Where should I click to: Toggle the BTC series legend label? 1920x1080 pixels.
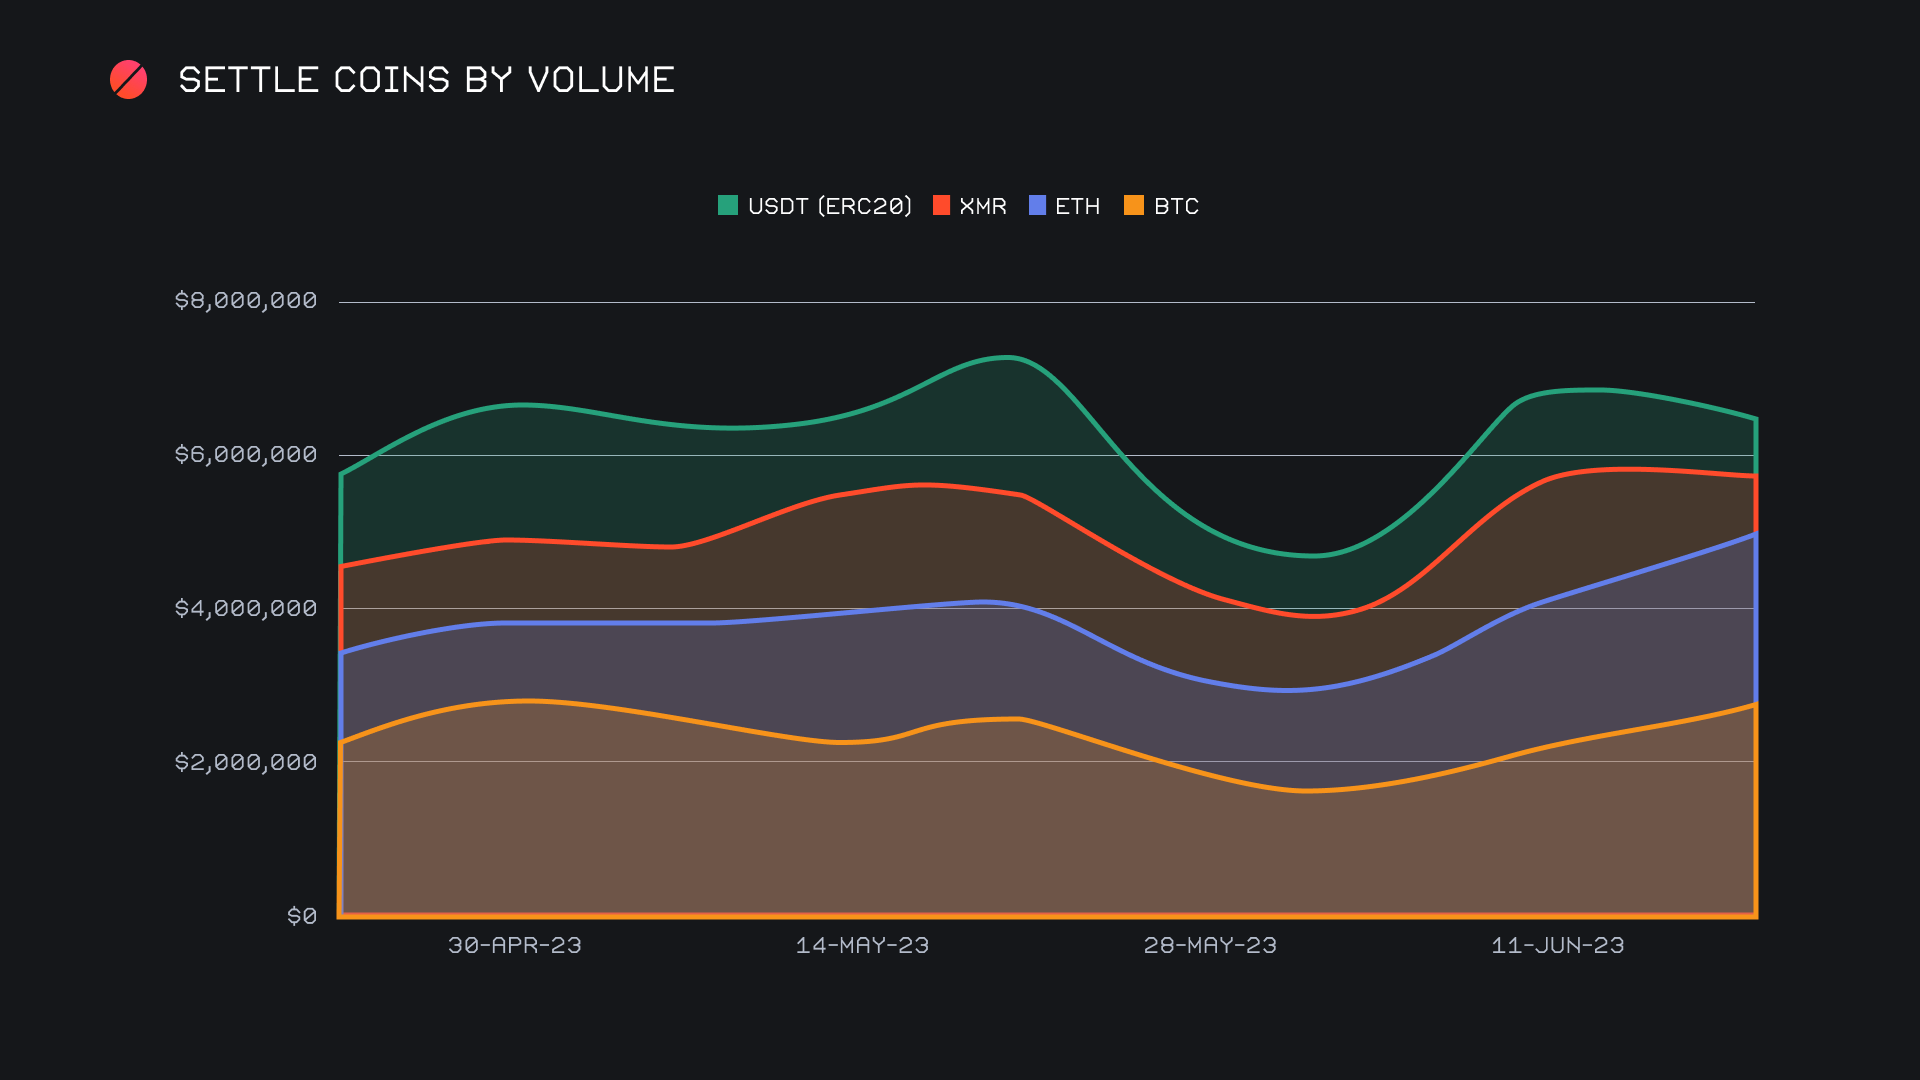(x=1176, y=206)
